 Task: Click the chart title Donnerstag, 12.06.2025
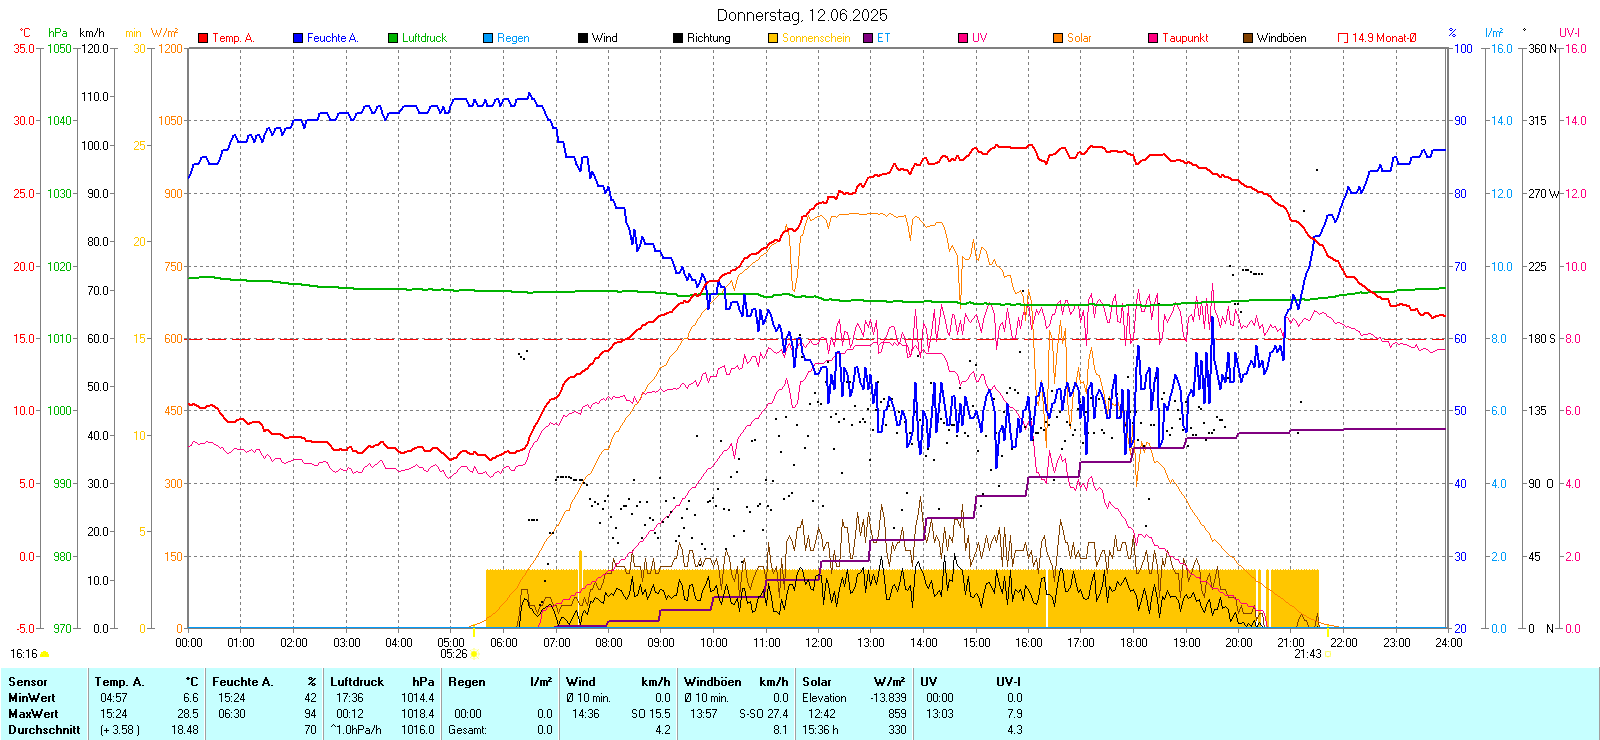[x=801, y=15]
